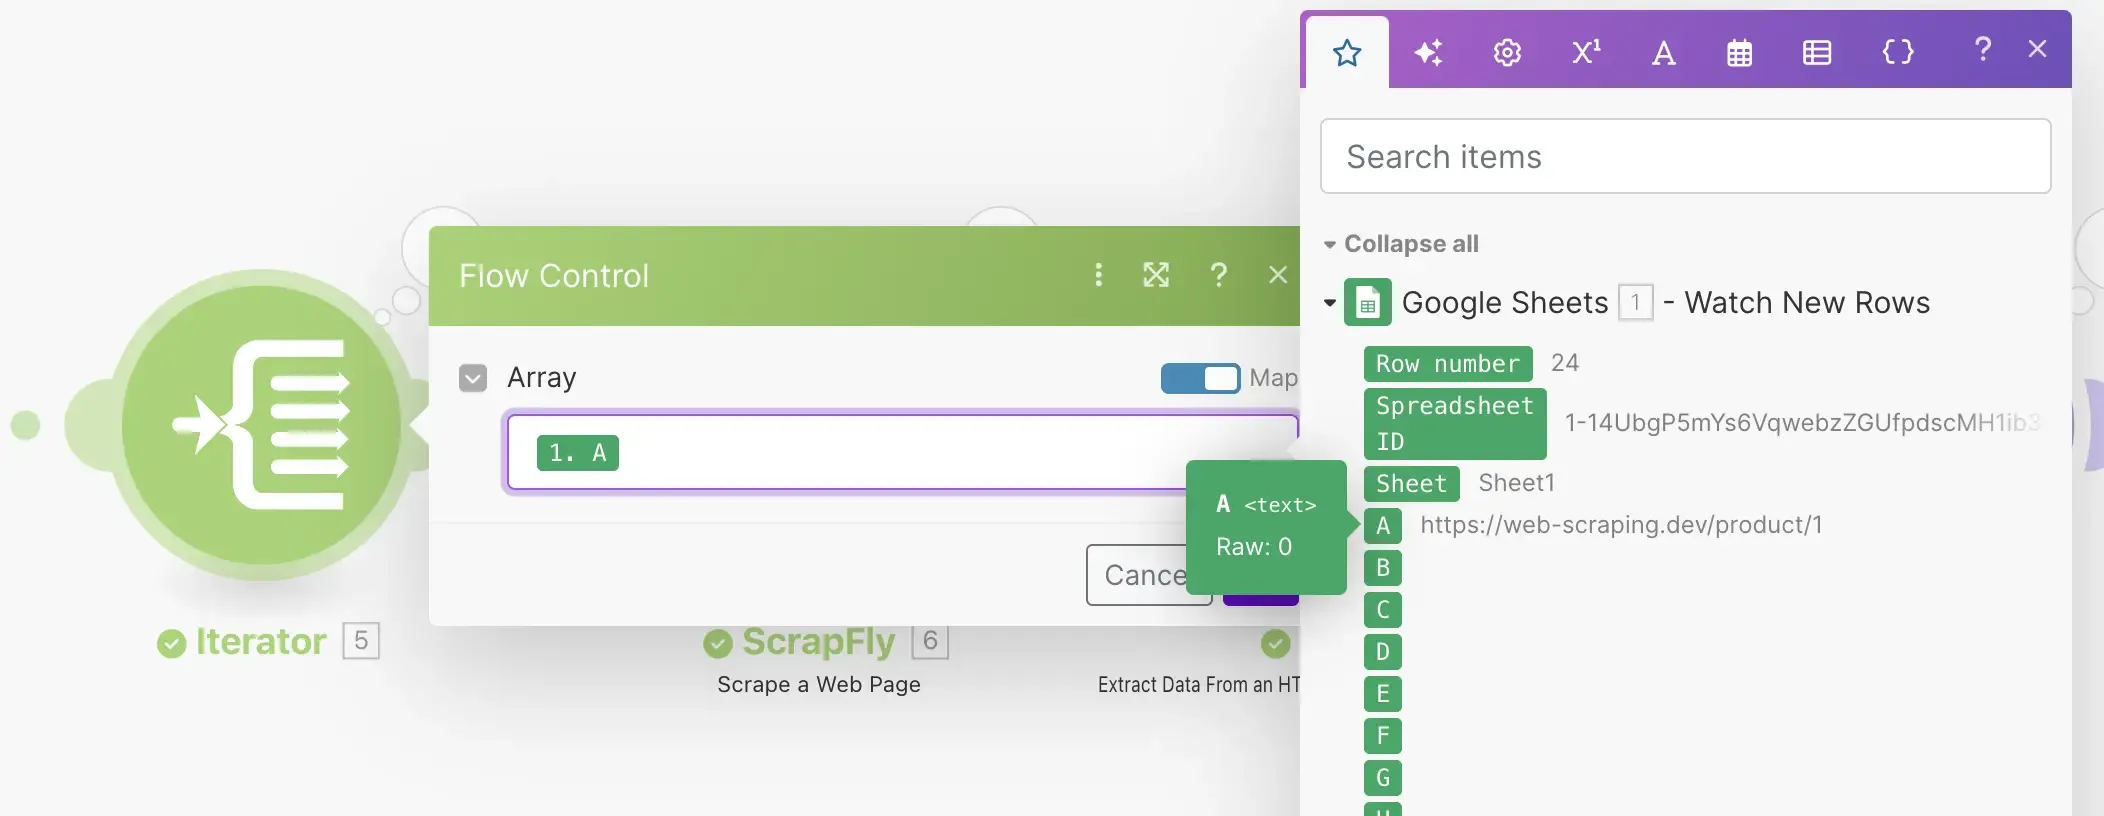Open the Date and time calendar tab
2104x816 pixels.
pyautogui.click(x=1739, y=53)
